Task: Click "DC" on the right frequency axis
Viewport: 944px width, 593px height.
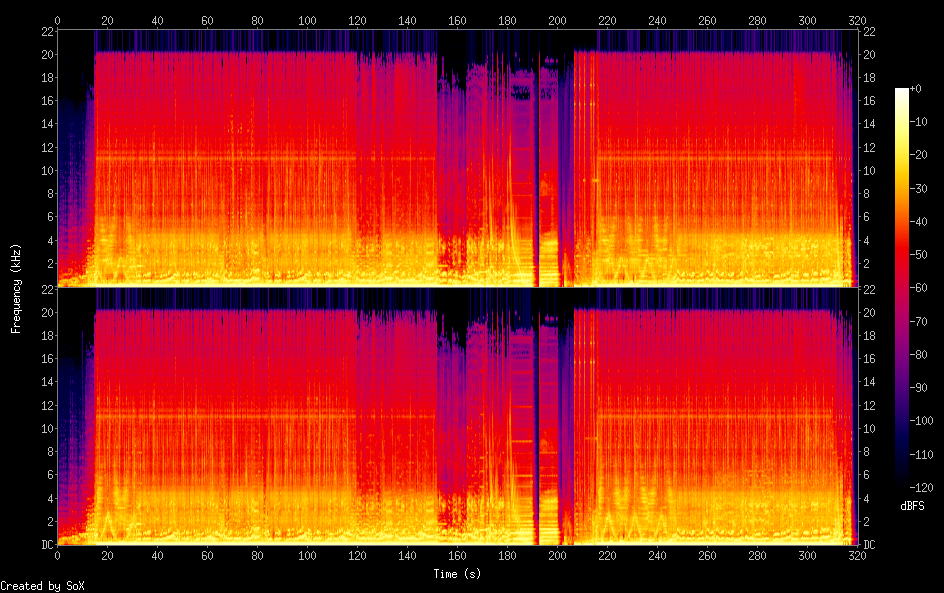Action: tap(869, 545)
